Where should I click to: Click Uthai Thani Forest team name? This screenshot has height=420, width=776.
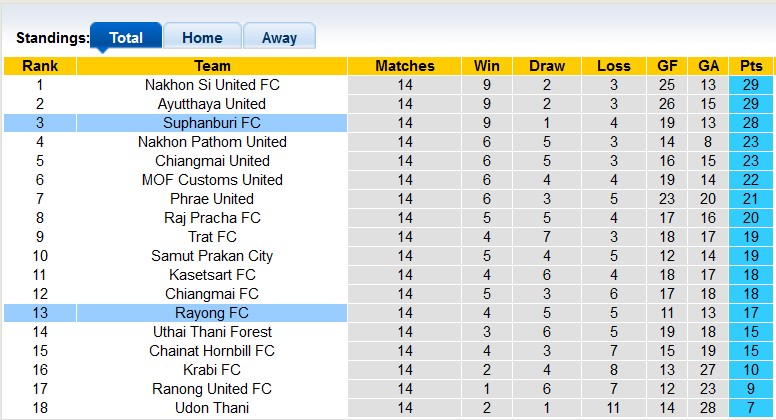212,332
